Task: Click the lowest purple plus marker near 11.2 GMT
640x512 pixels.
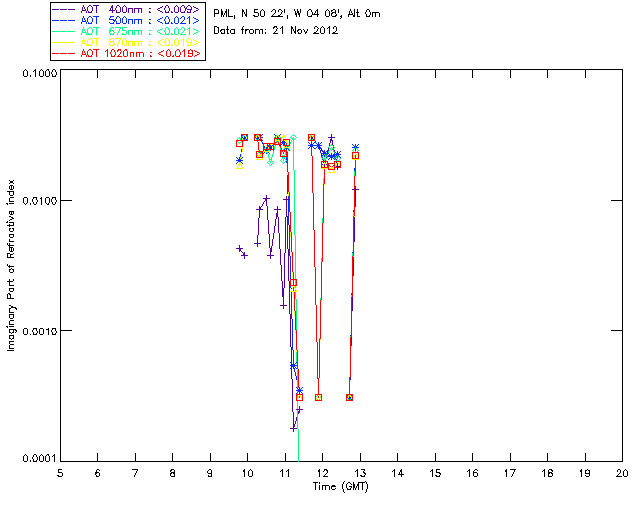Action: pos(293,429)
